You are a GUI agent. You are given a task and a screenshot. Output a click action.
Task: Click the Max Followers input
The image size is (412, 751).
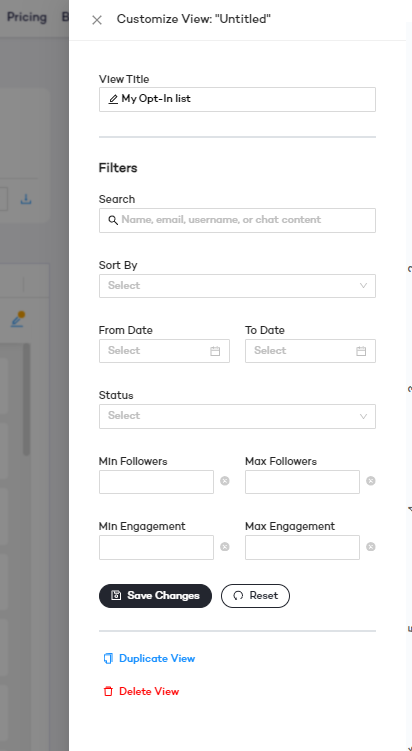click(302, 481)
